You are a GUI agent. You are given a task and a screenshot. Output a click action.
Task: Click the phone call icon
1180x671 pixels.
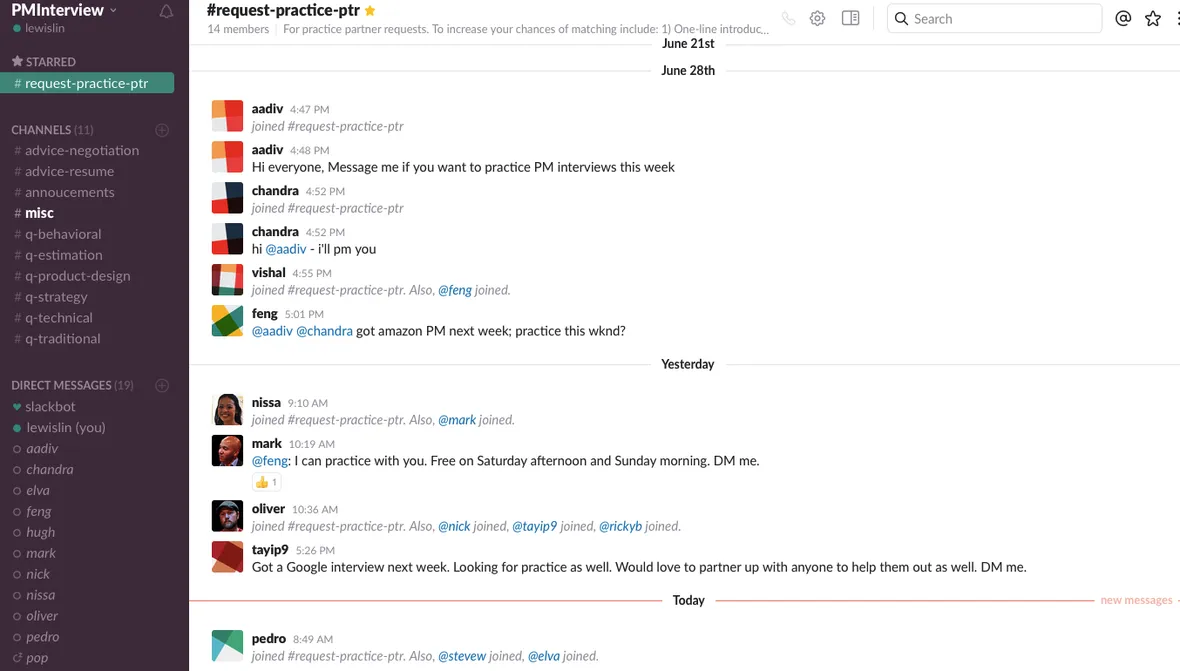(788, 19)
